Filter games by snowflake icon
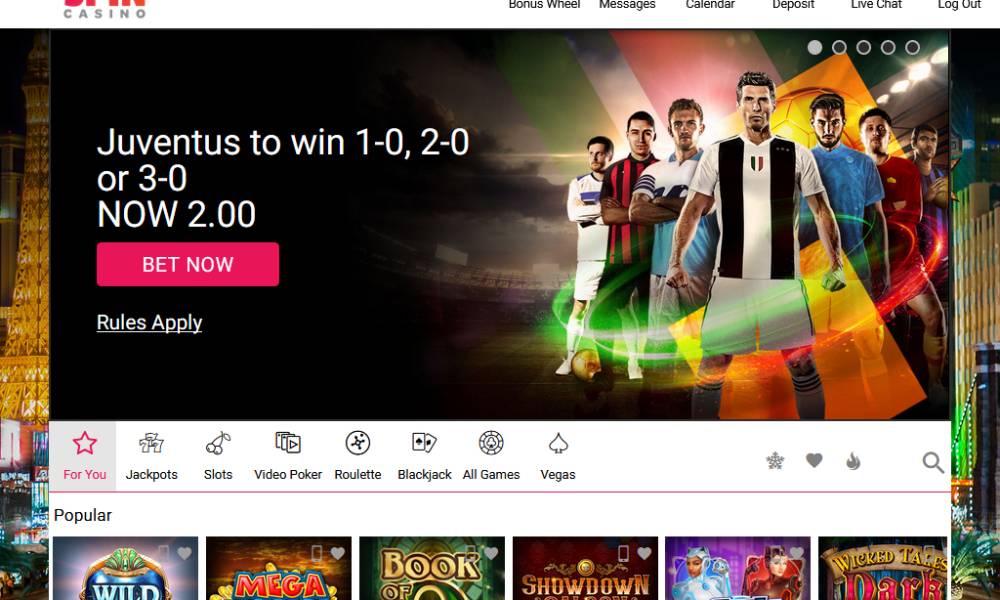Screen dimensions: 1000x600 [x=775, y=460]
